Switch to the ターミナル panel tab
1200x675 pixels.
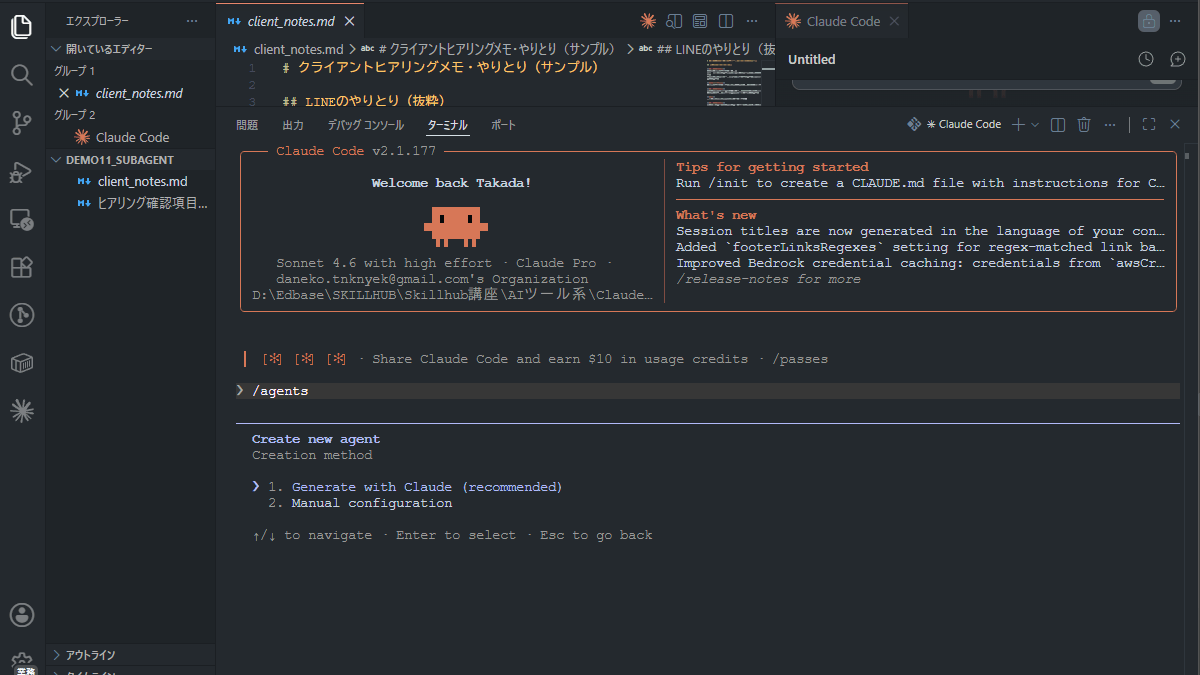[447, 125]
